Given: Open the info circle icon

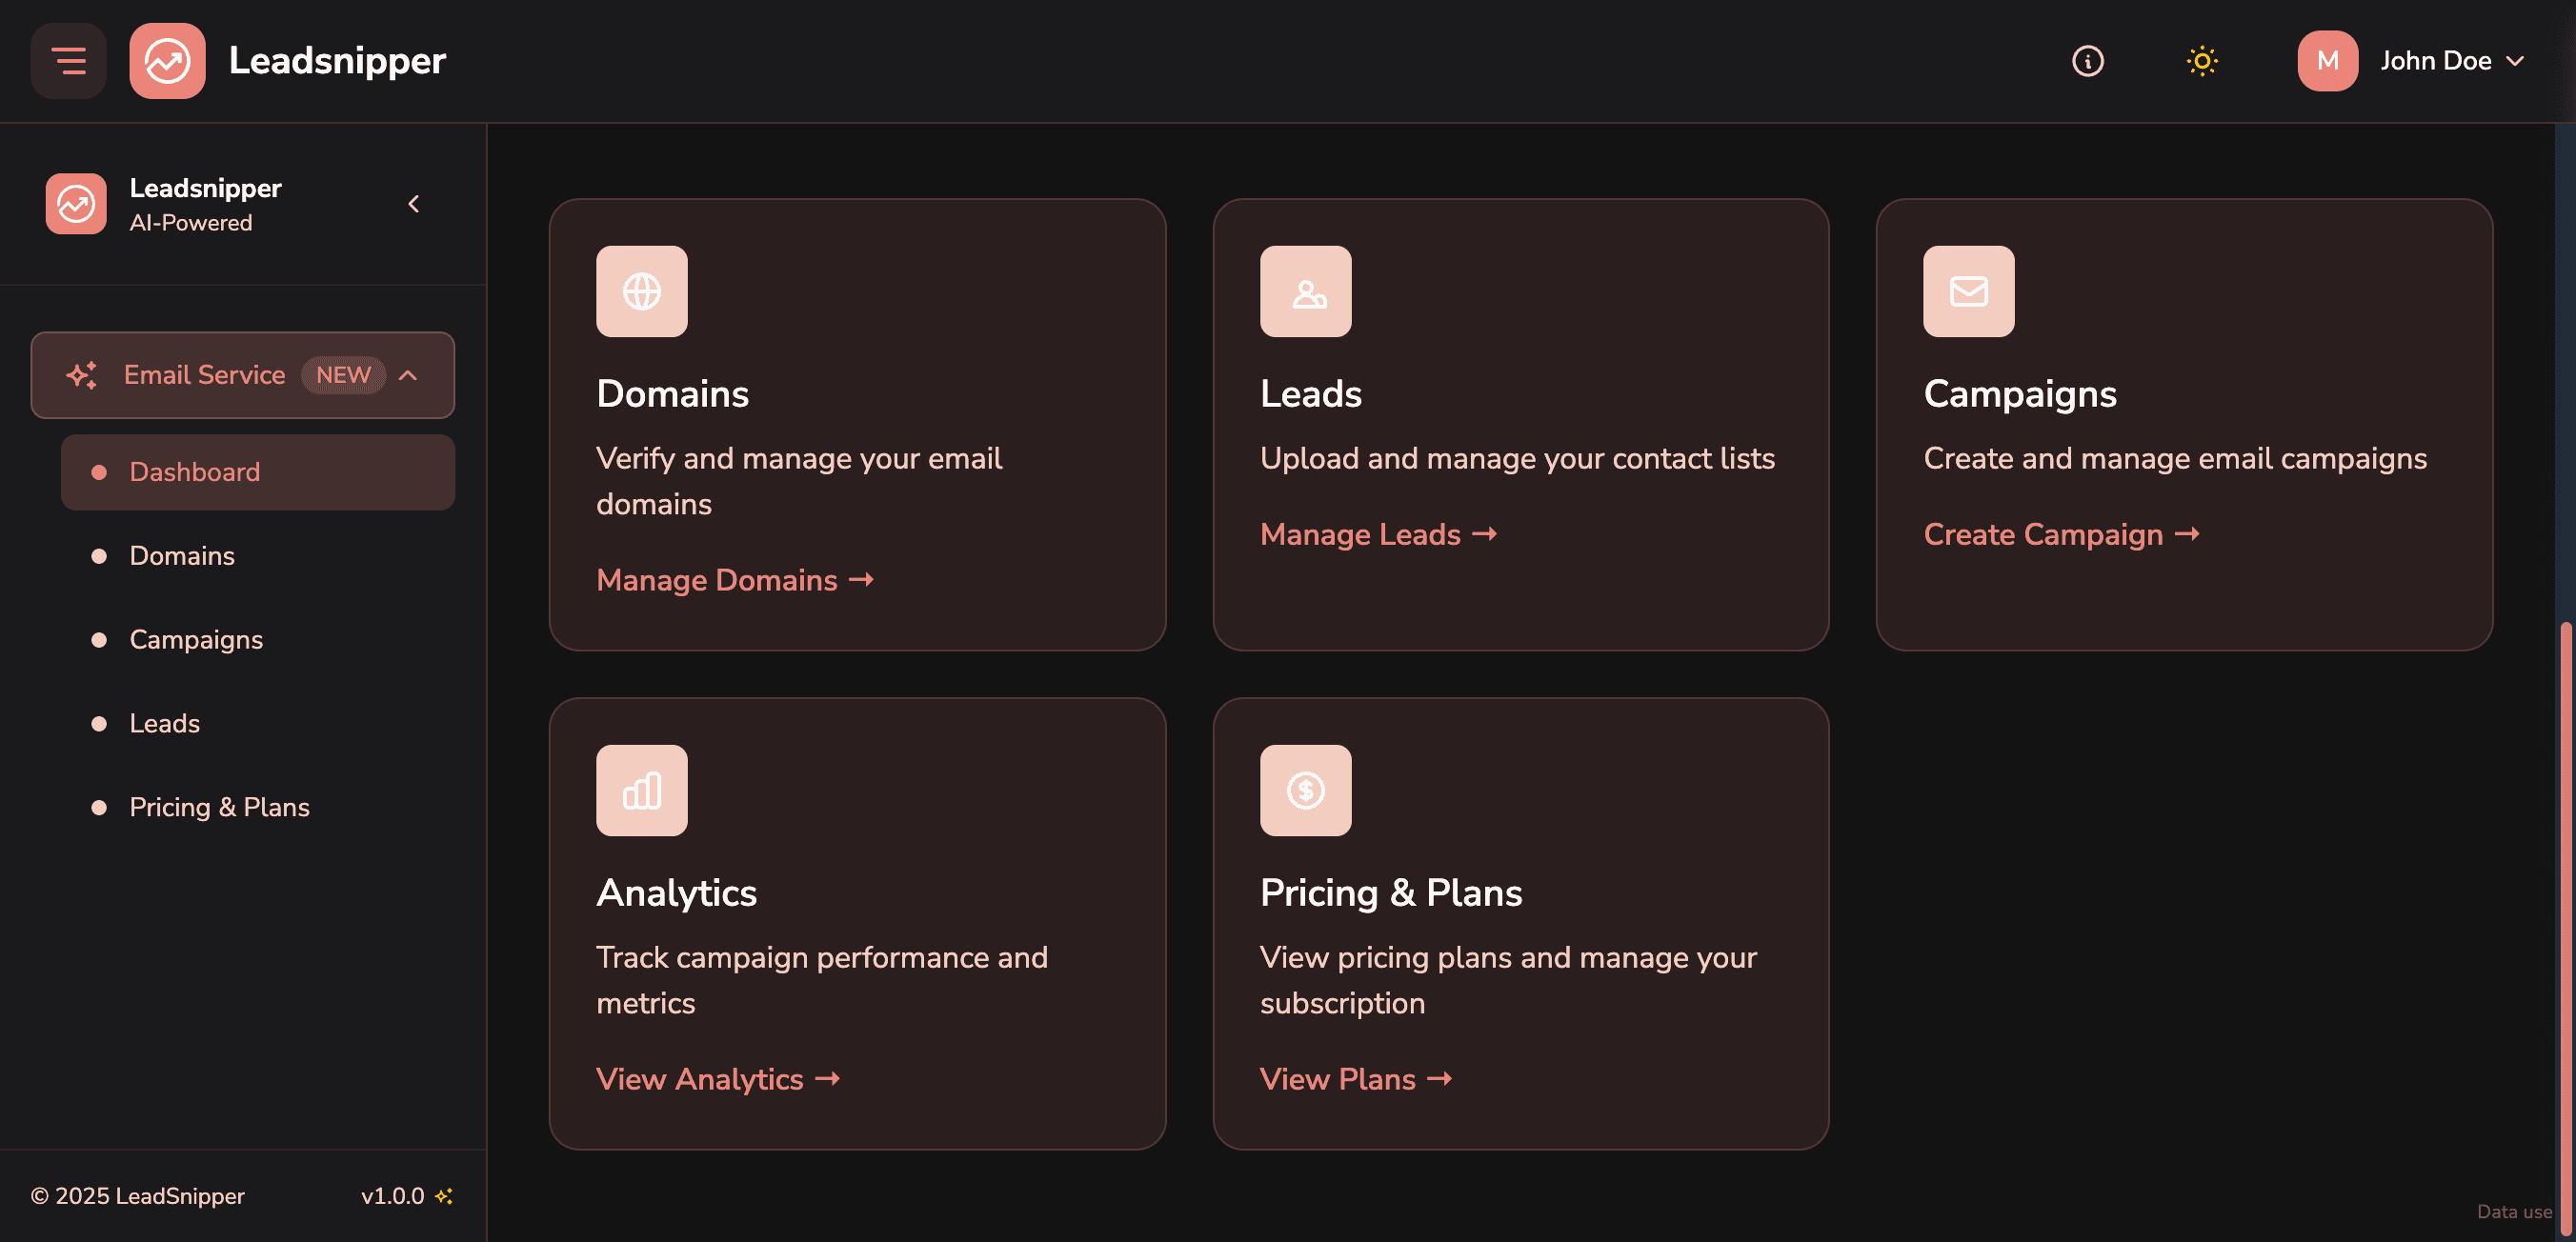Looking at the screenshot, I should (2087, 61).
